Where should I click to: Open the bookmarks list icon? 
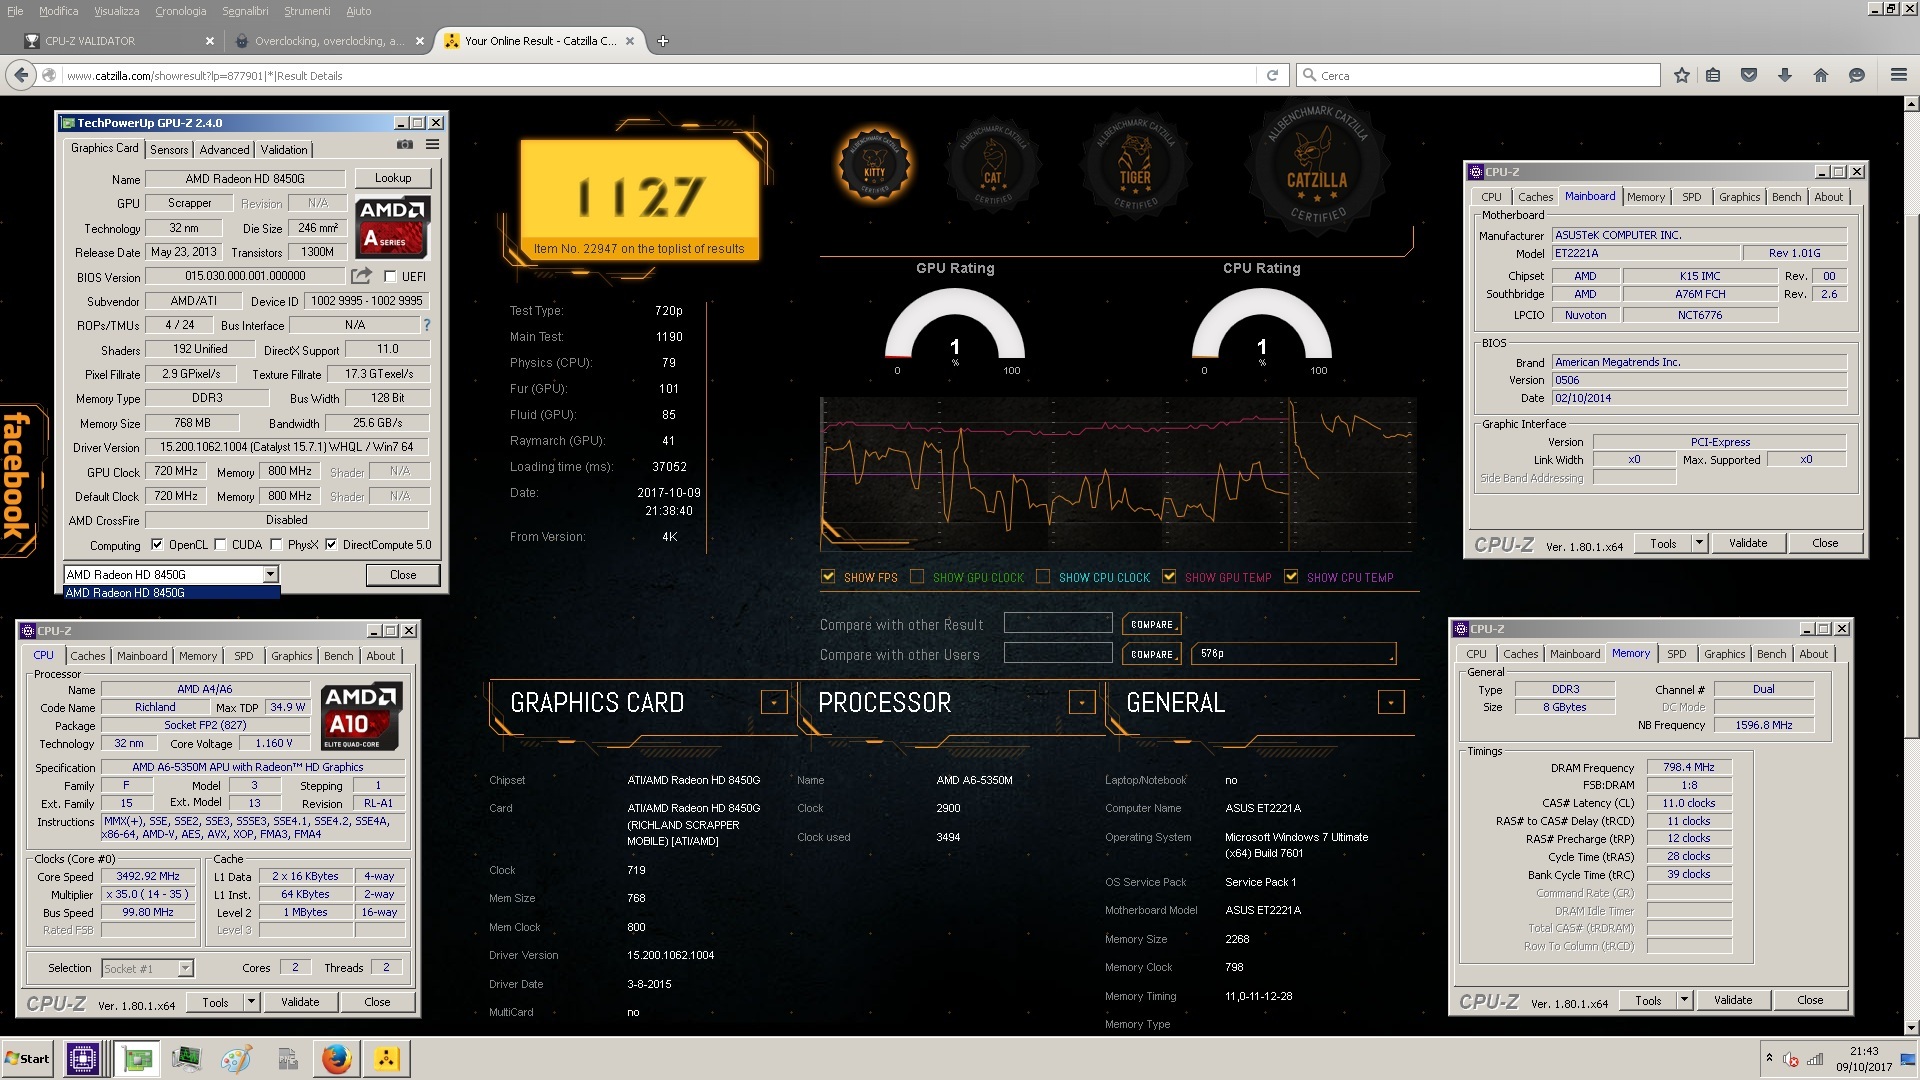(1713, 75)
